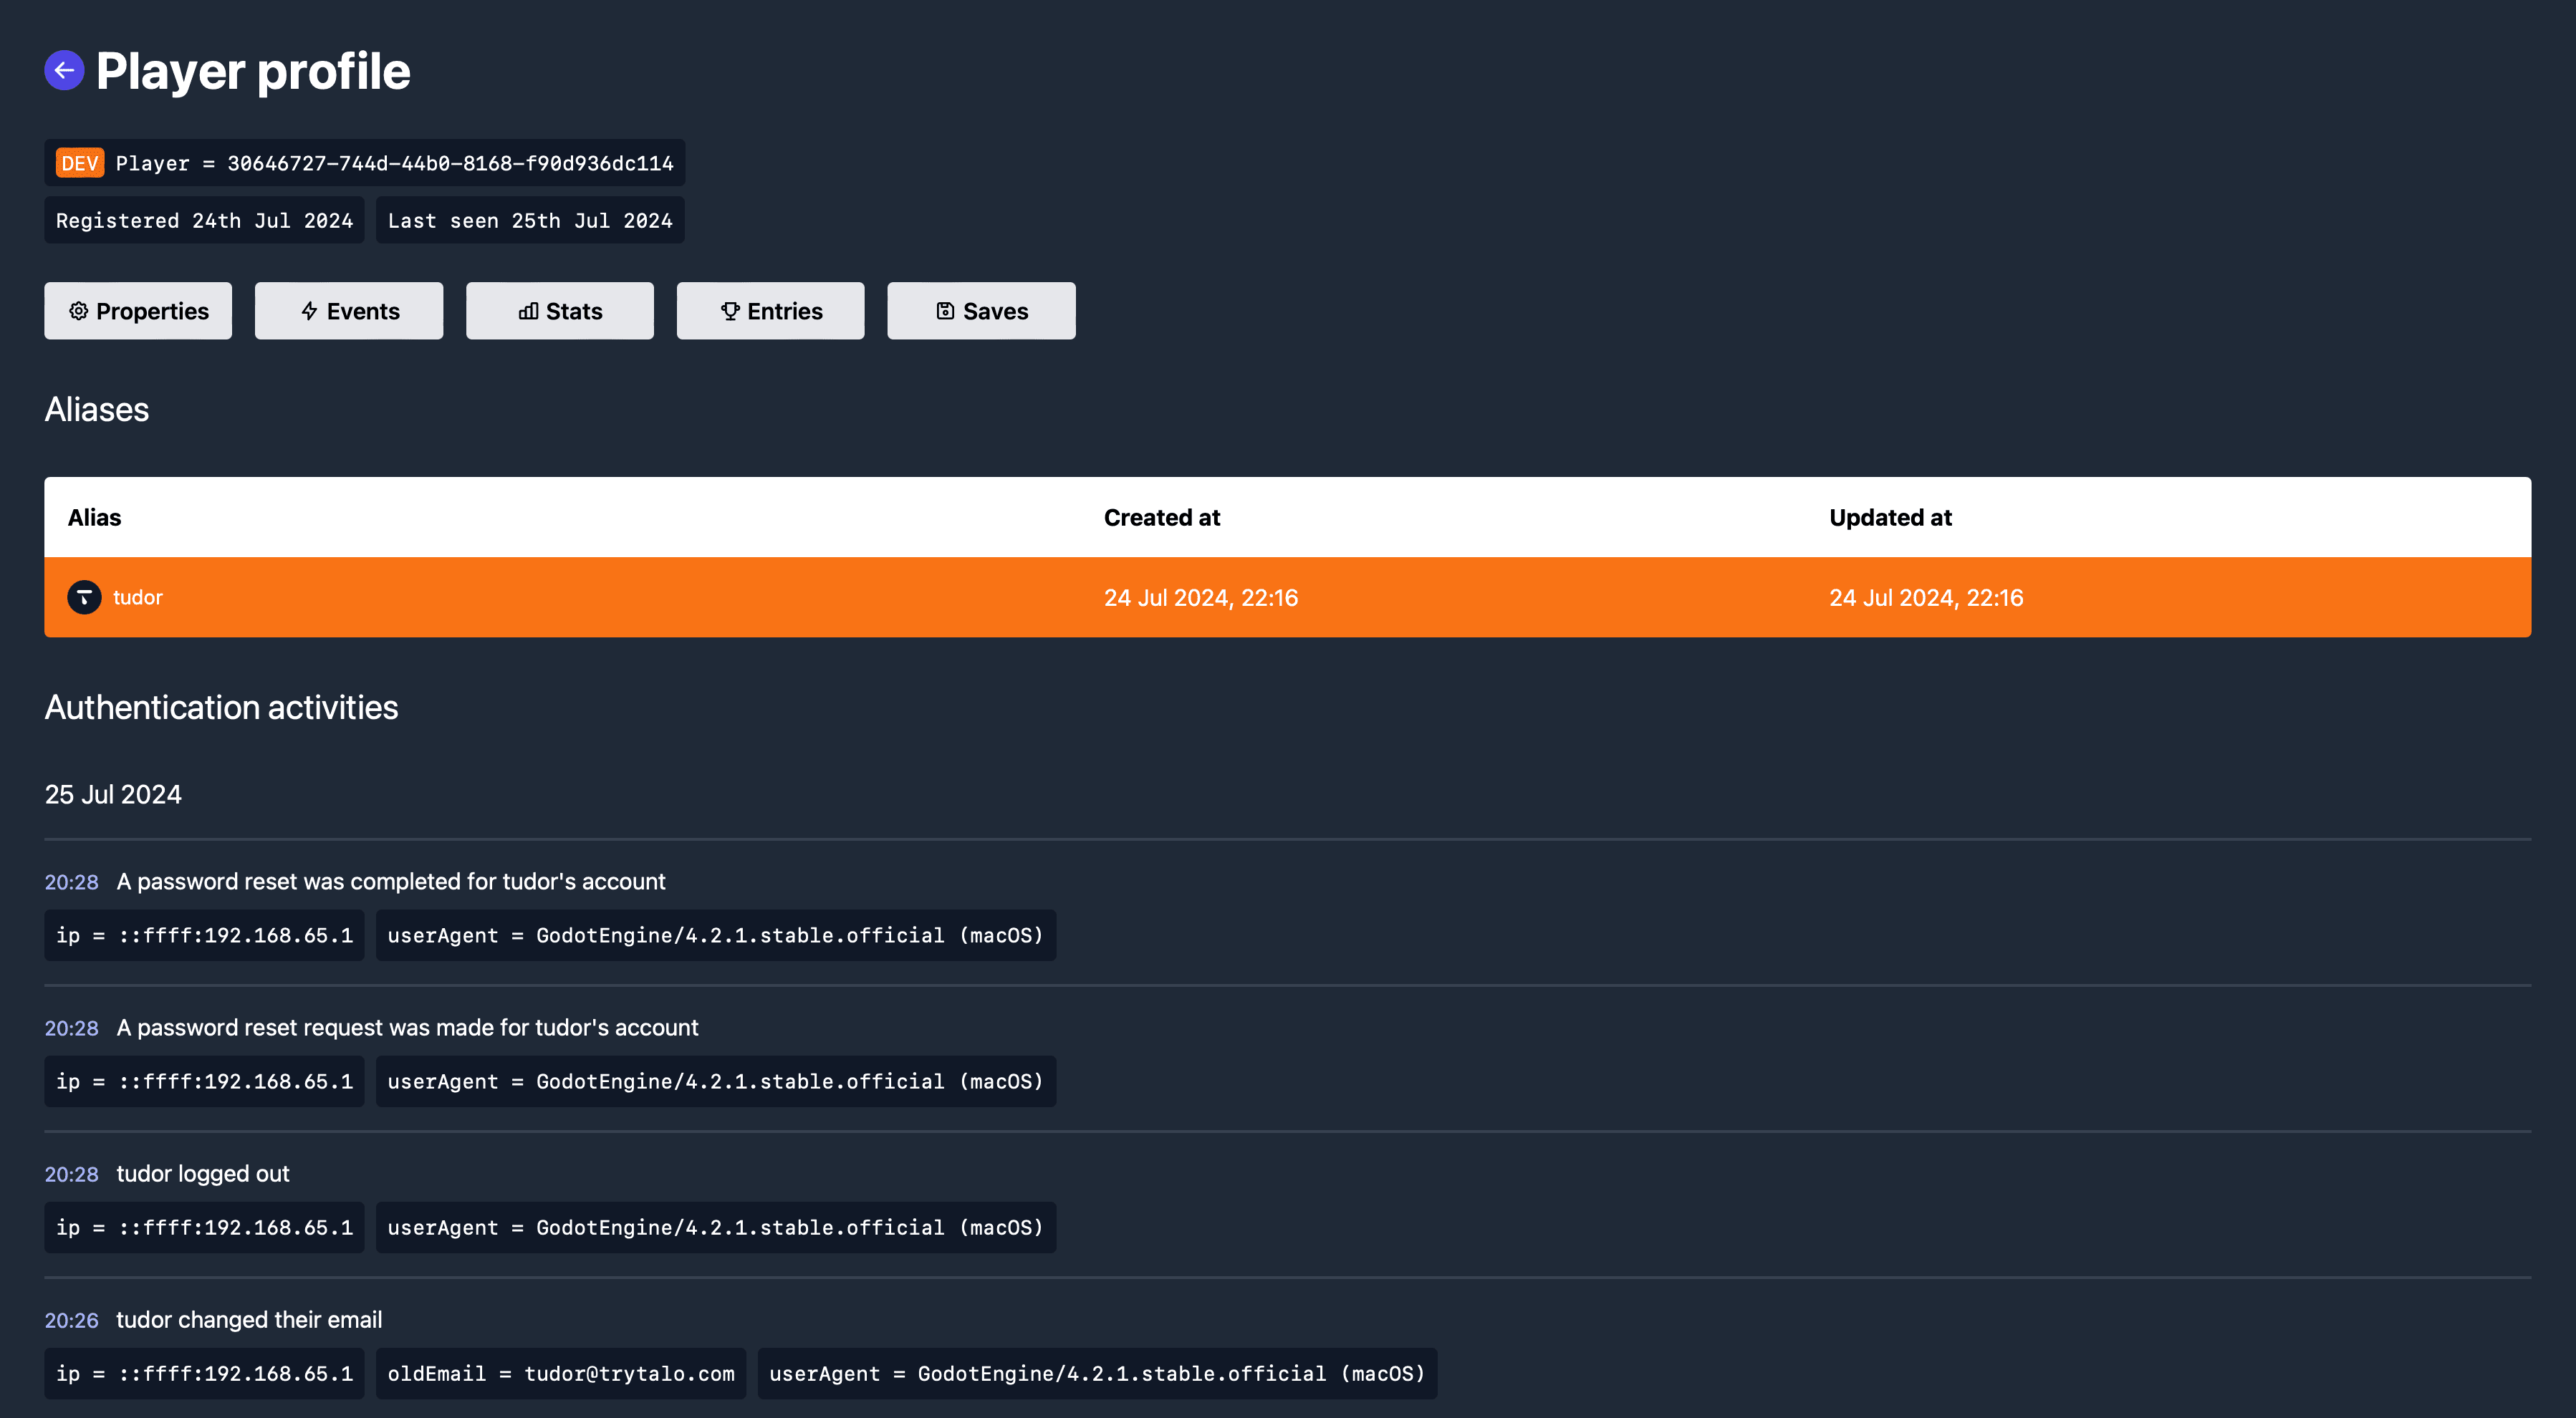
Task: Open the Saves tab
Action: click(980, 311)
